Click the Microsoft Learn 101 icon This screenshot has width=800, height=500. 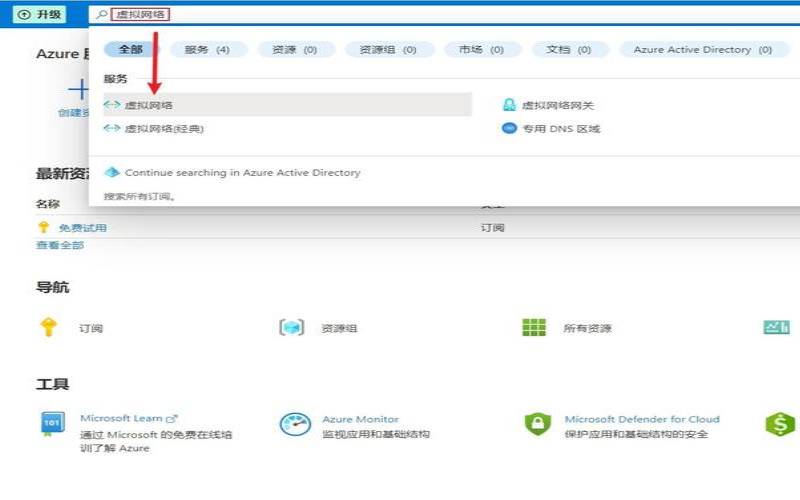[52, 424]
